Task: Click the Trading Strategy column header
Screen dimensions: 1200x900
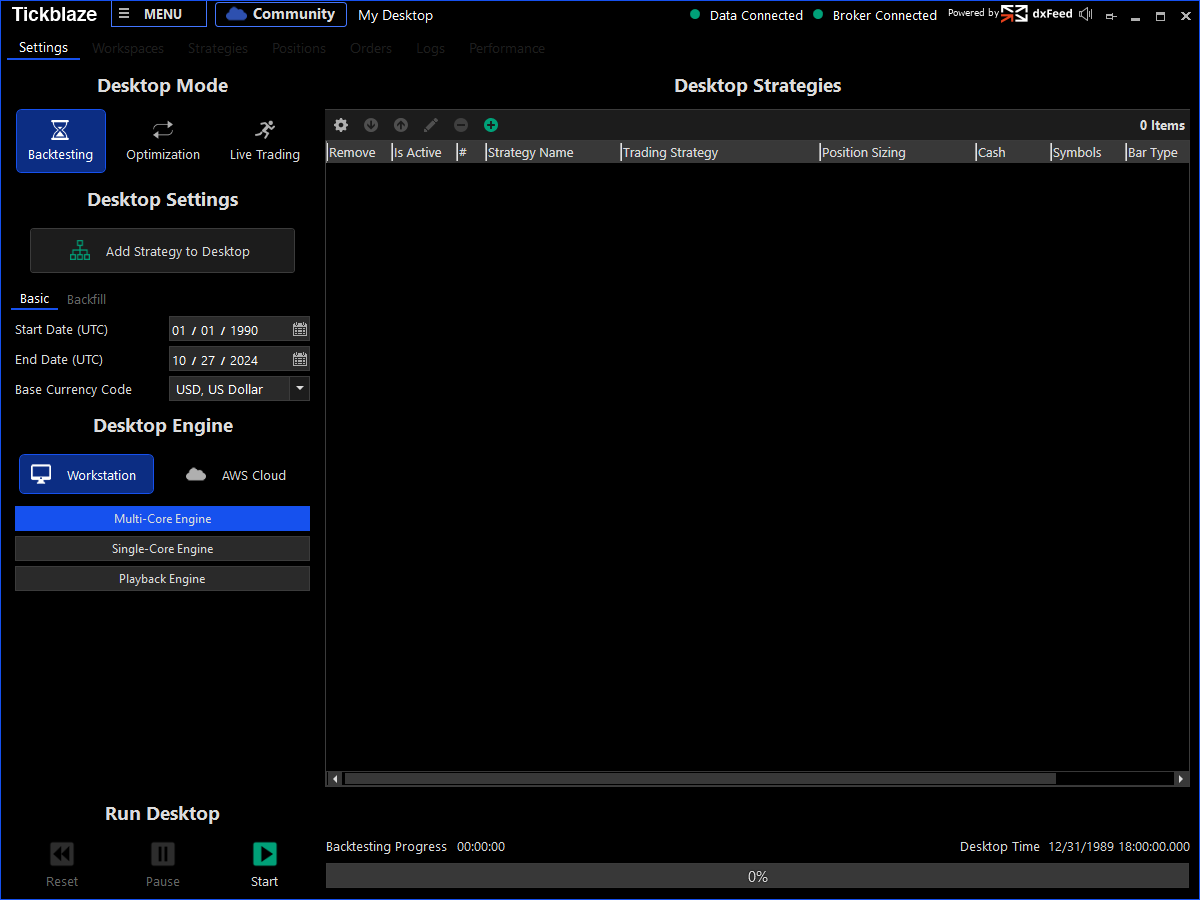Action: click(x=720, y=152)
